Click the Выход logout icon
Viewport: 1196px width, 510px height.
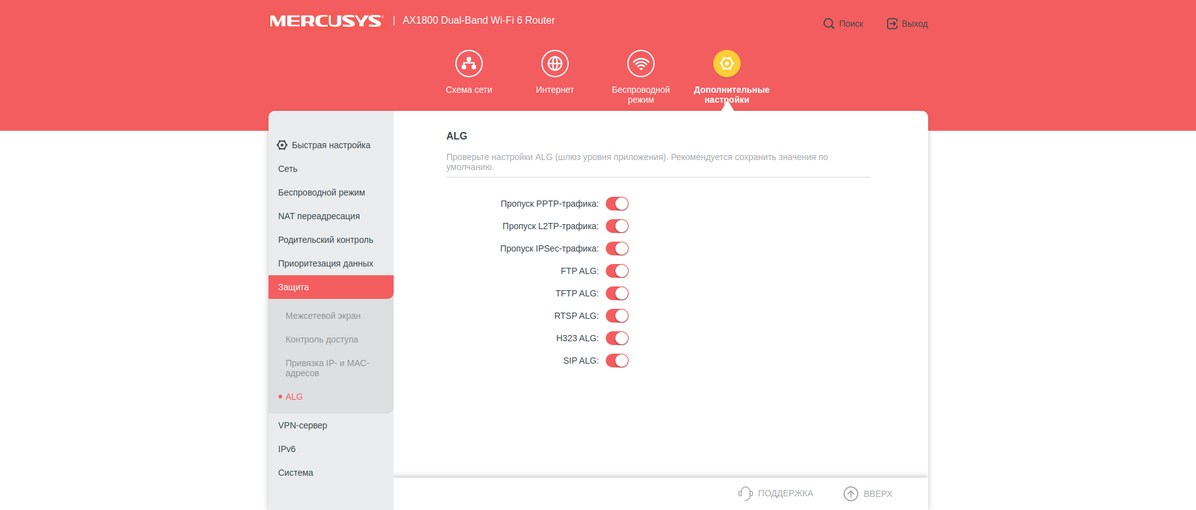tap(892, 23)
